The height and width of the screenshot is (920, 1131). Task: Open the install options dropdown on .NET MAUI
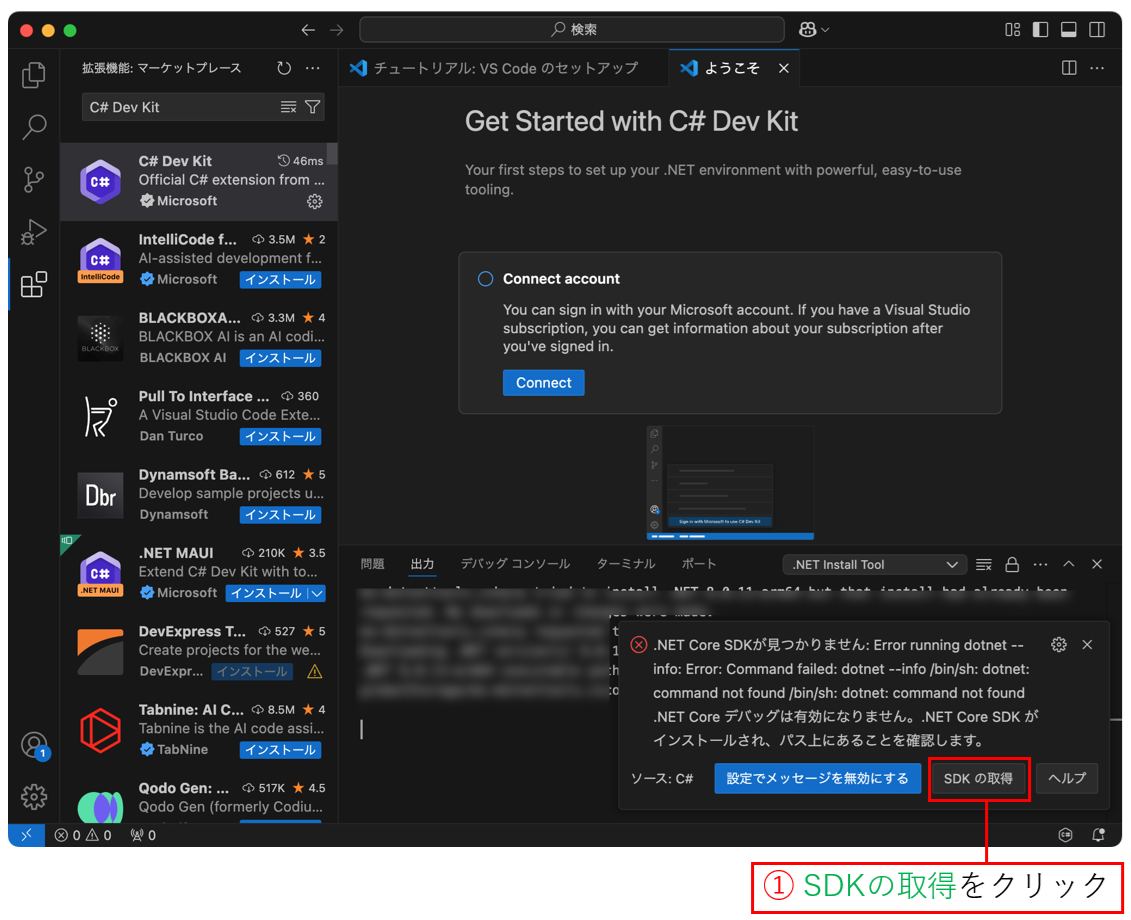(x=316, y=592)
